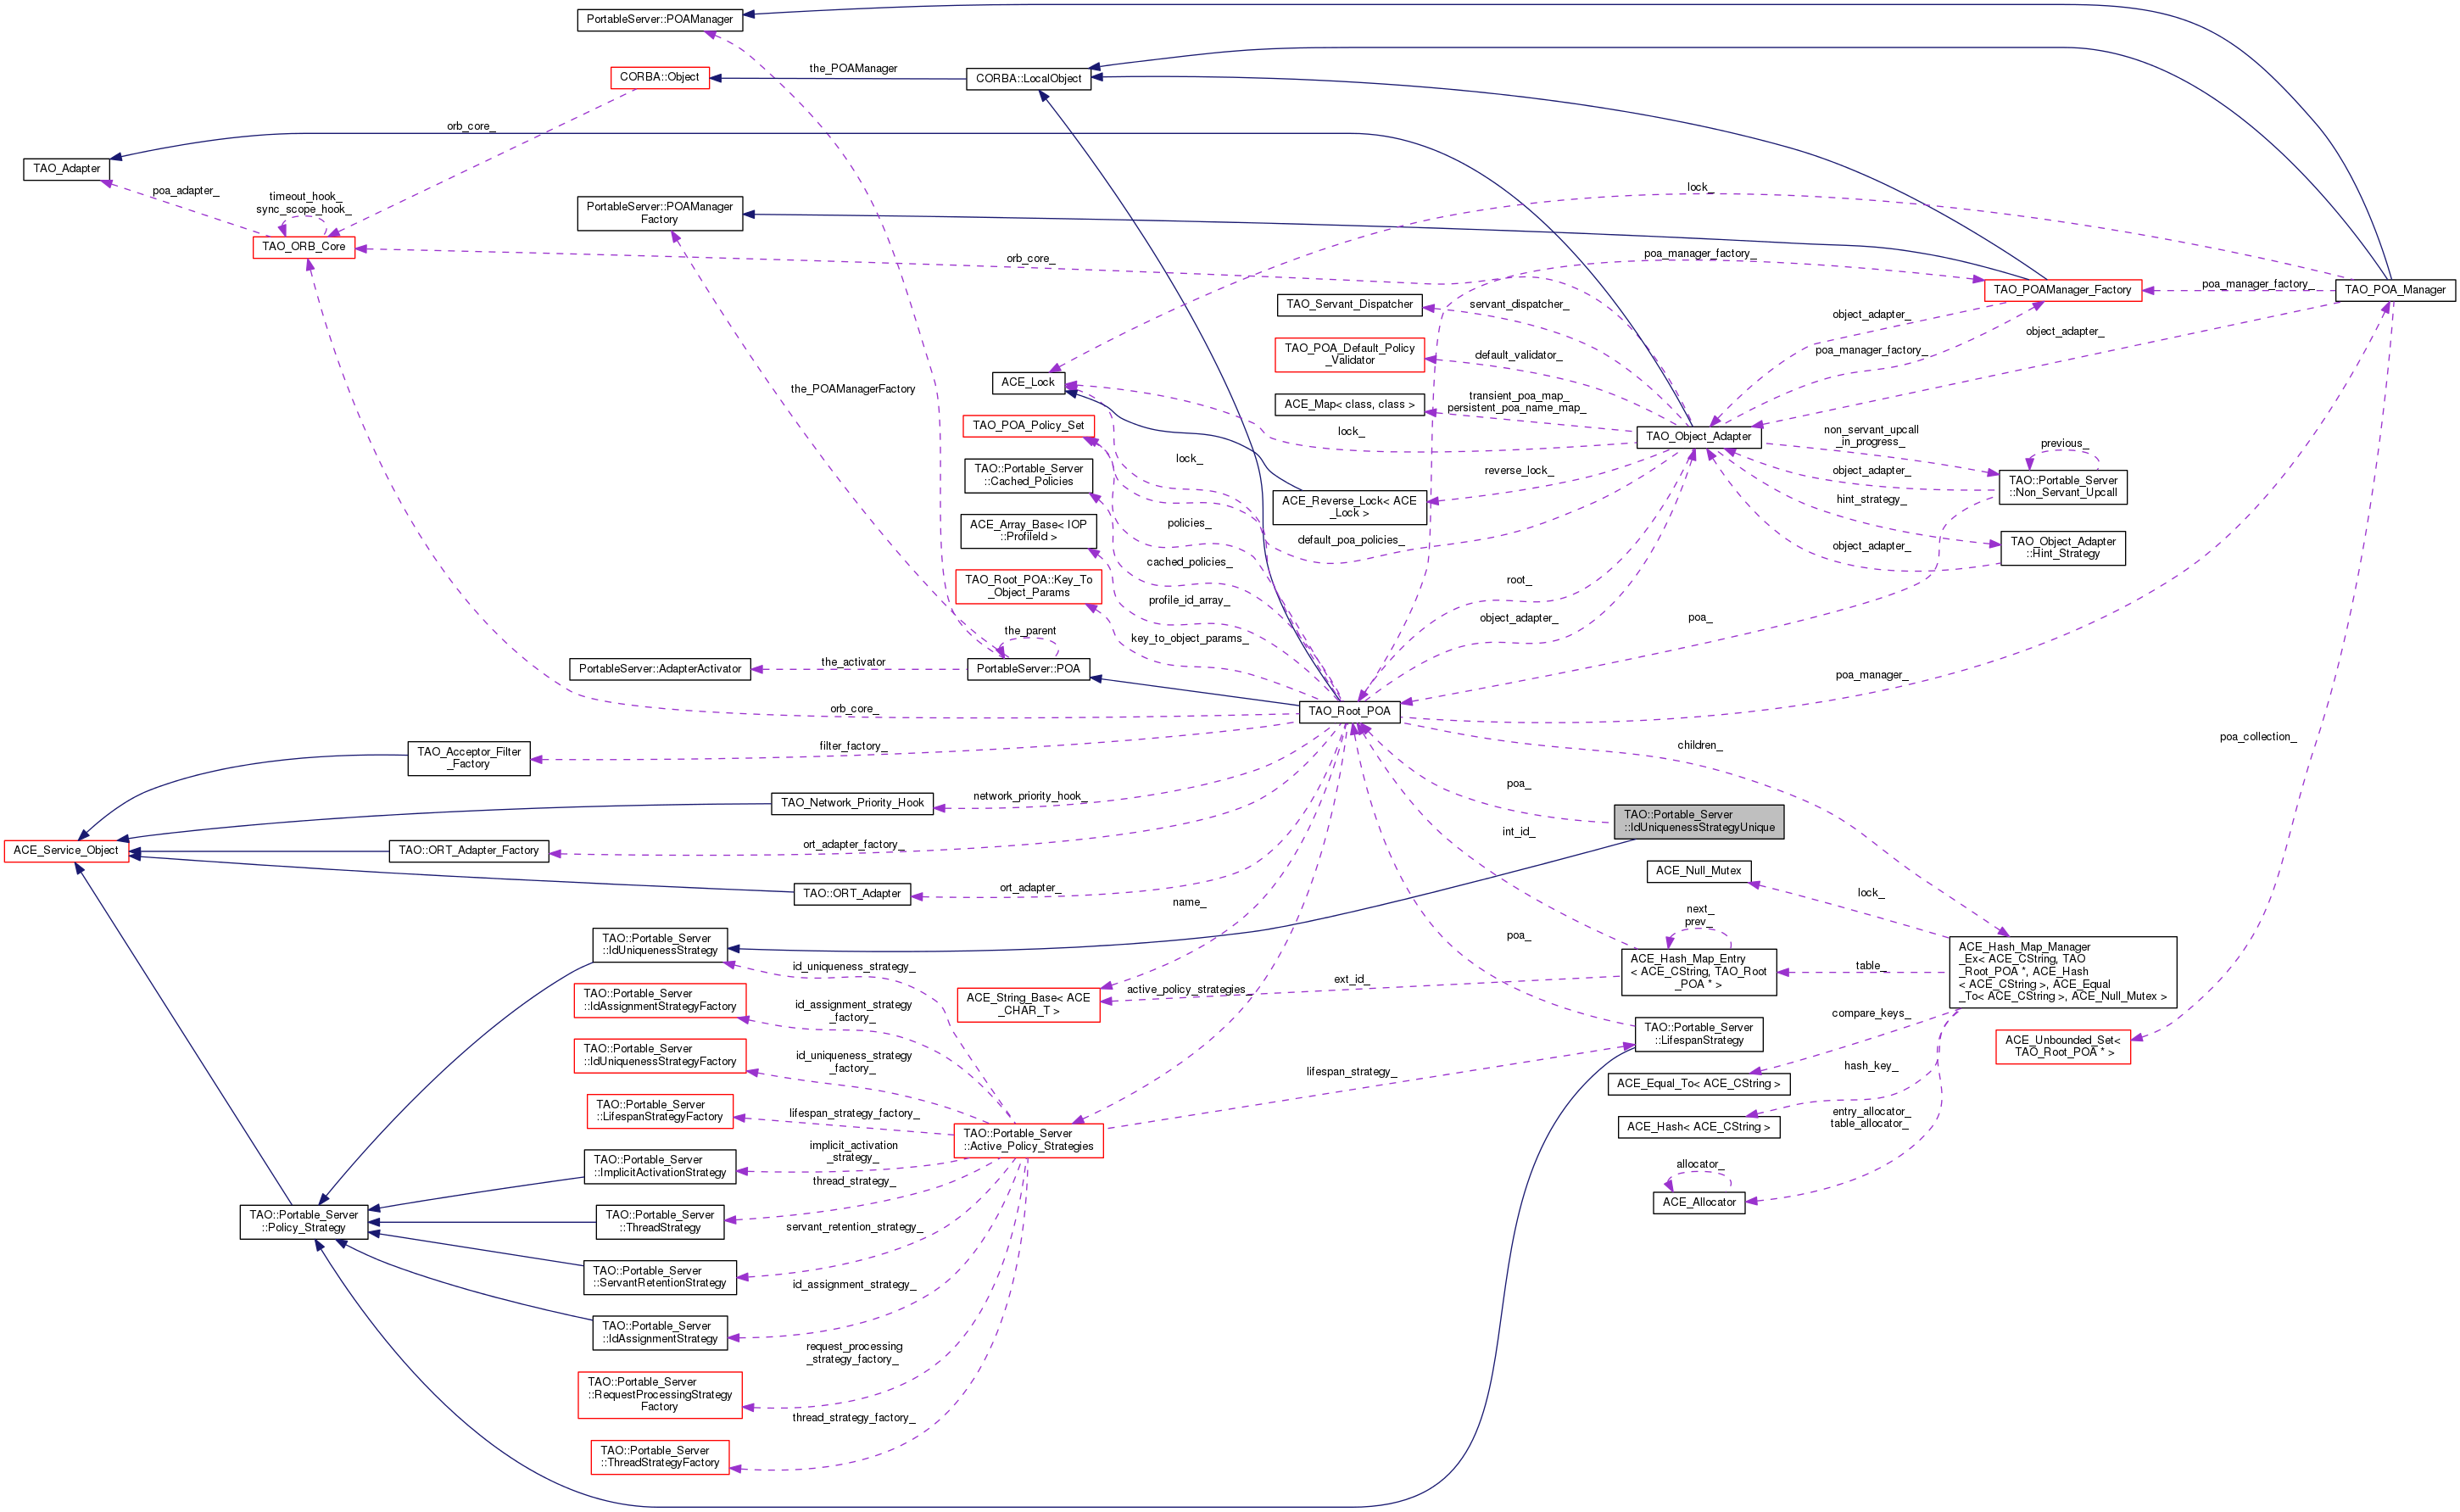Select the IdUniquenessStrategyUnique gray node

(x=1698, y=821)
